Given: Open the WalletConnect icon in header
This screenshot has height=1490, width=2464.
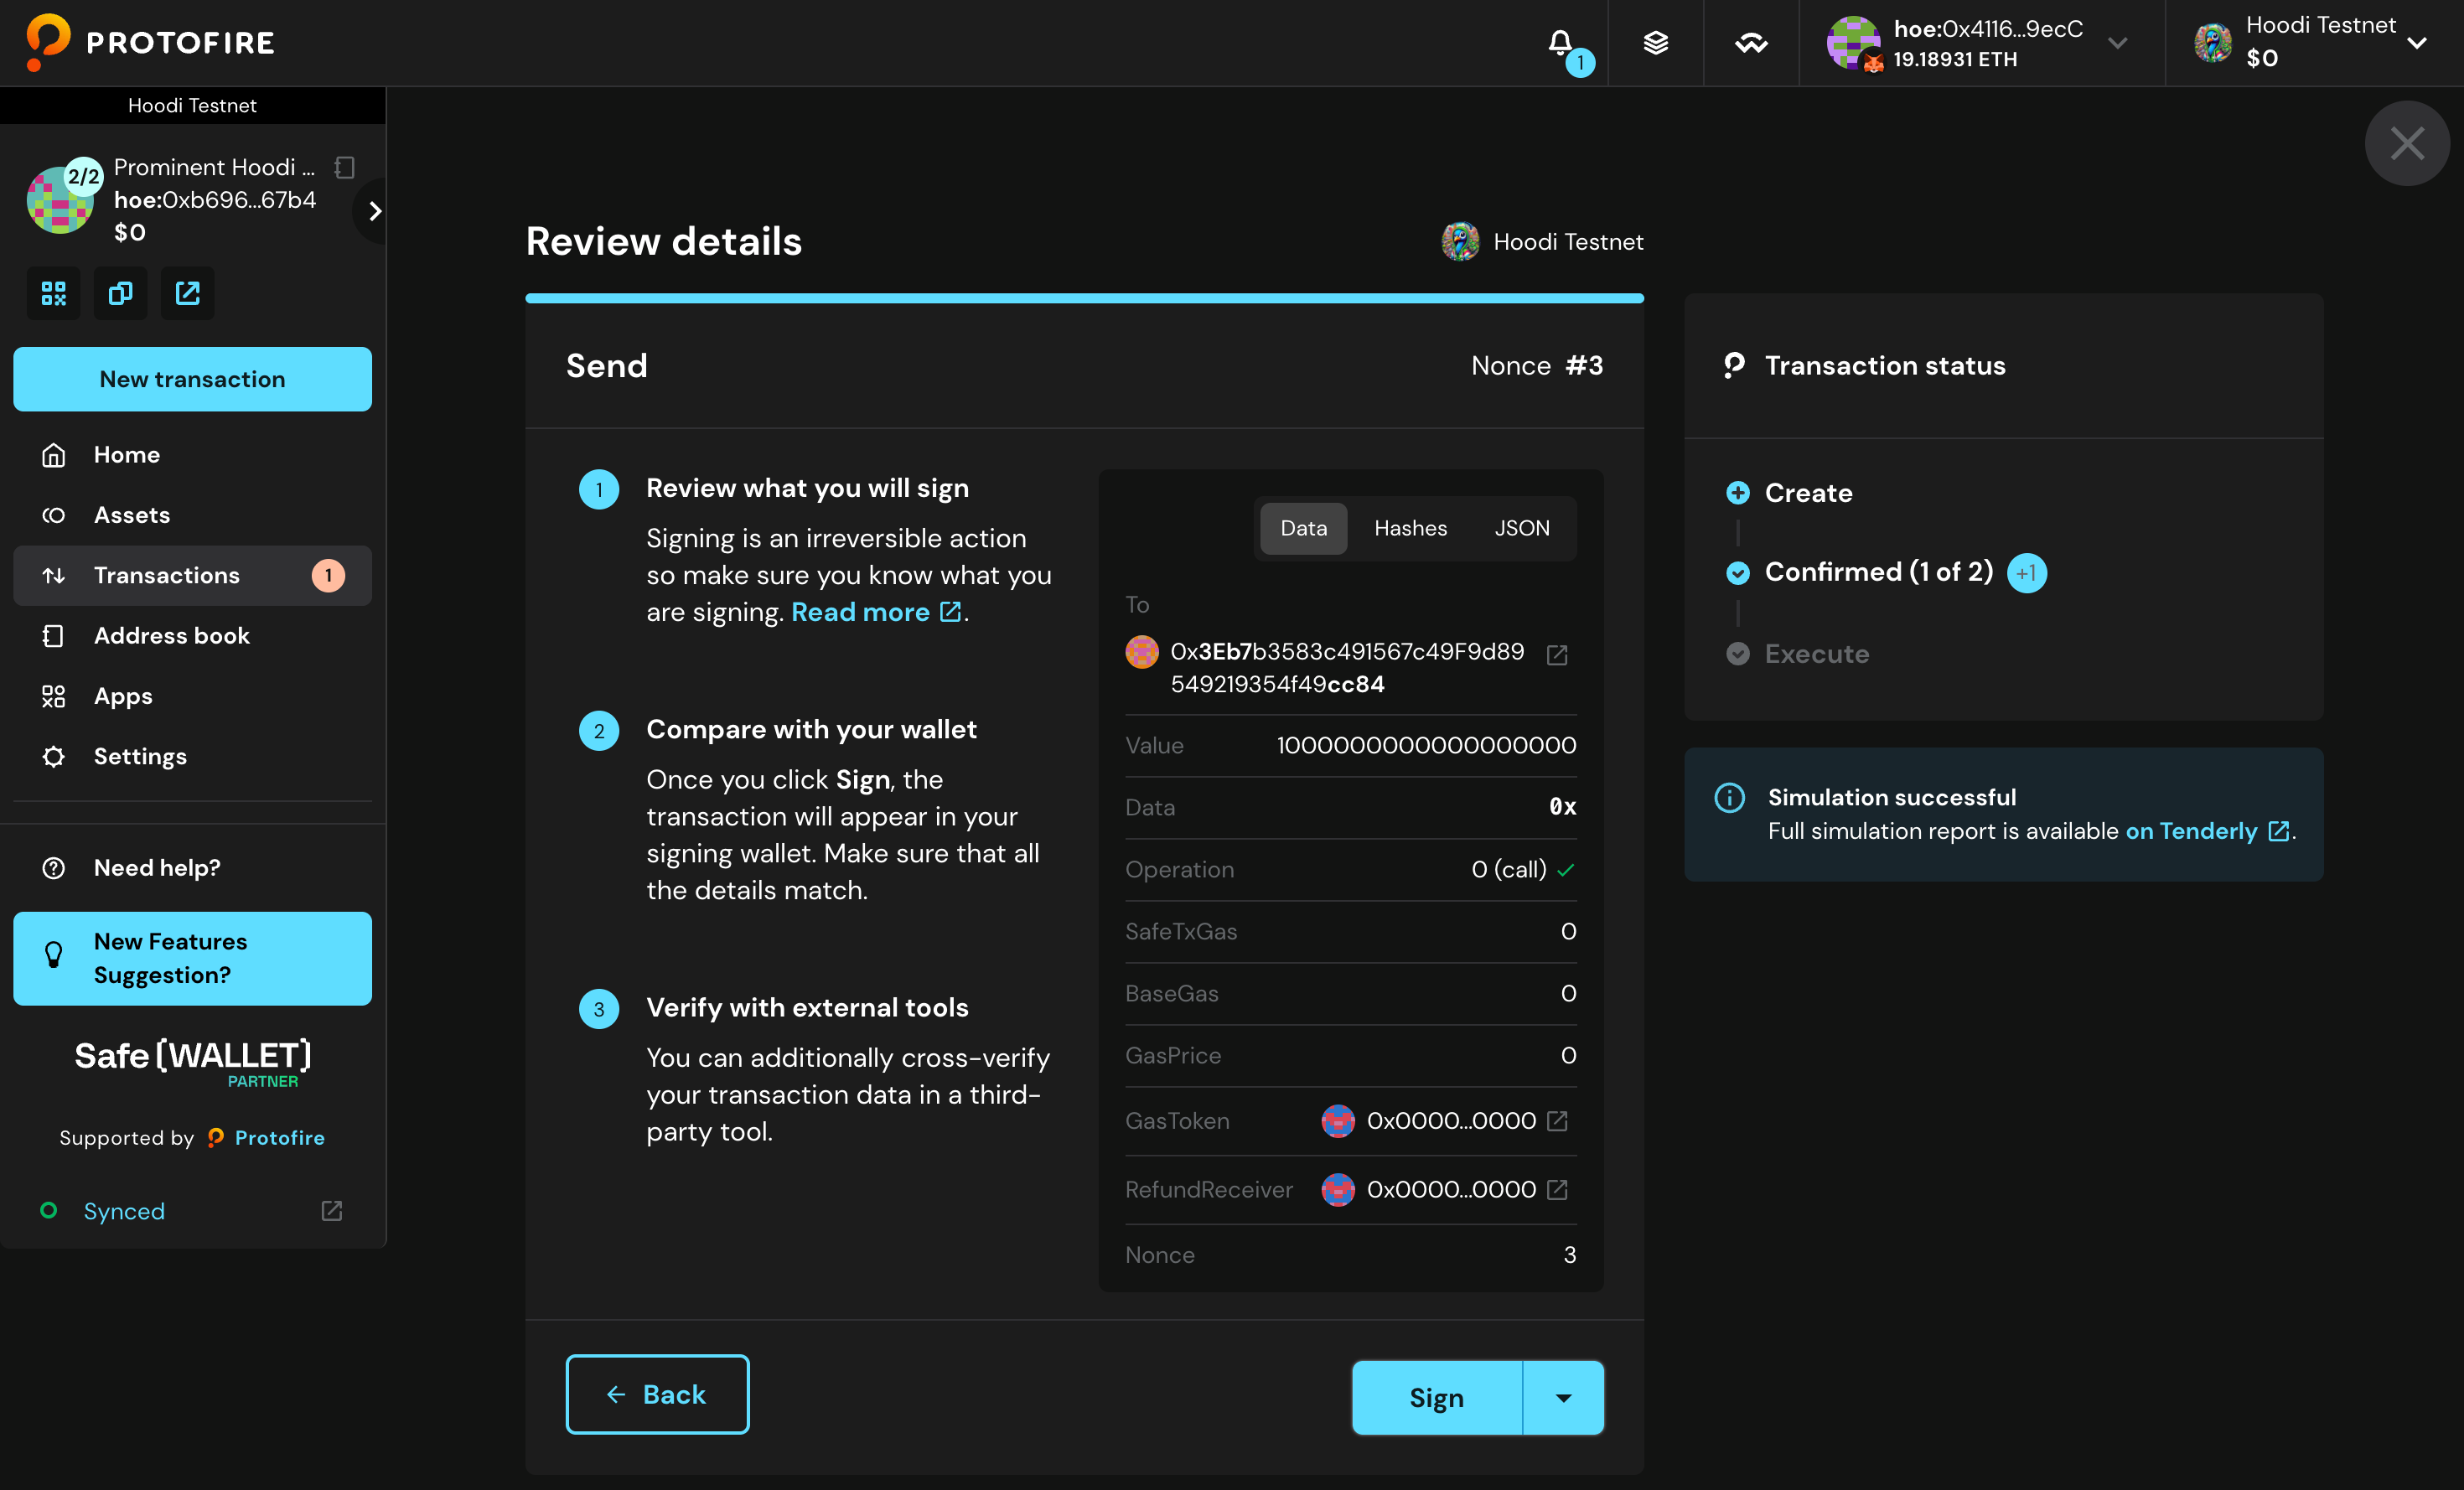Looking at the screenshot, I should pyautogui.click(x=1751, y=43).
